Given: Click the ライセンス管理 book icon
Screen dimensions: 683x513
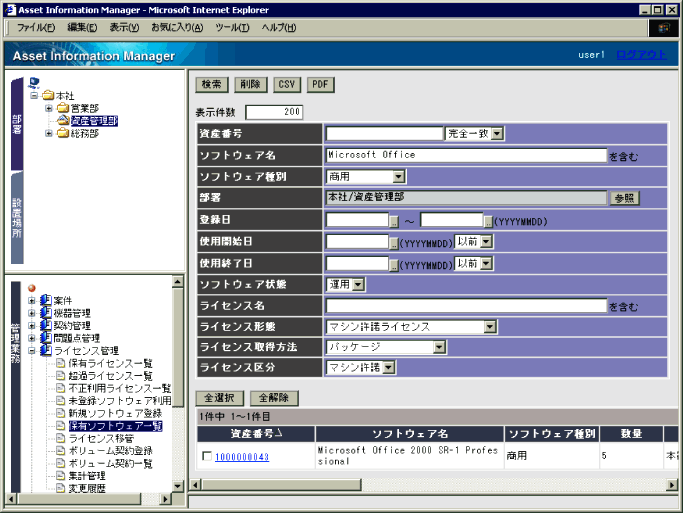Looking at the screenshot, I should point(46,350).
